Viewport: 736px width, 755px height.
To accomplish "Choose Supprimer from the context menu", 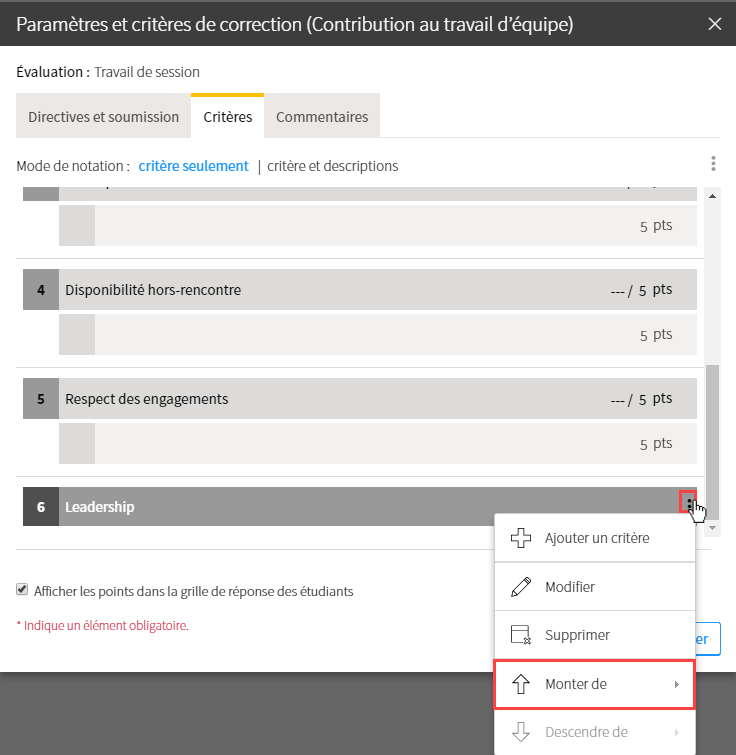I will 595,635.
